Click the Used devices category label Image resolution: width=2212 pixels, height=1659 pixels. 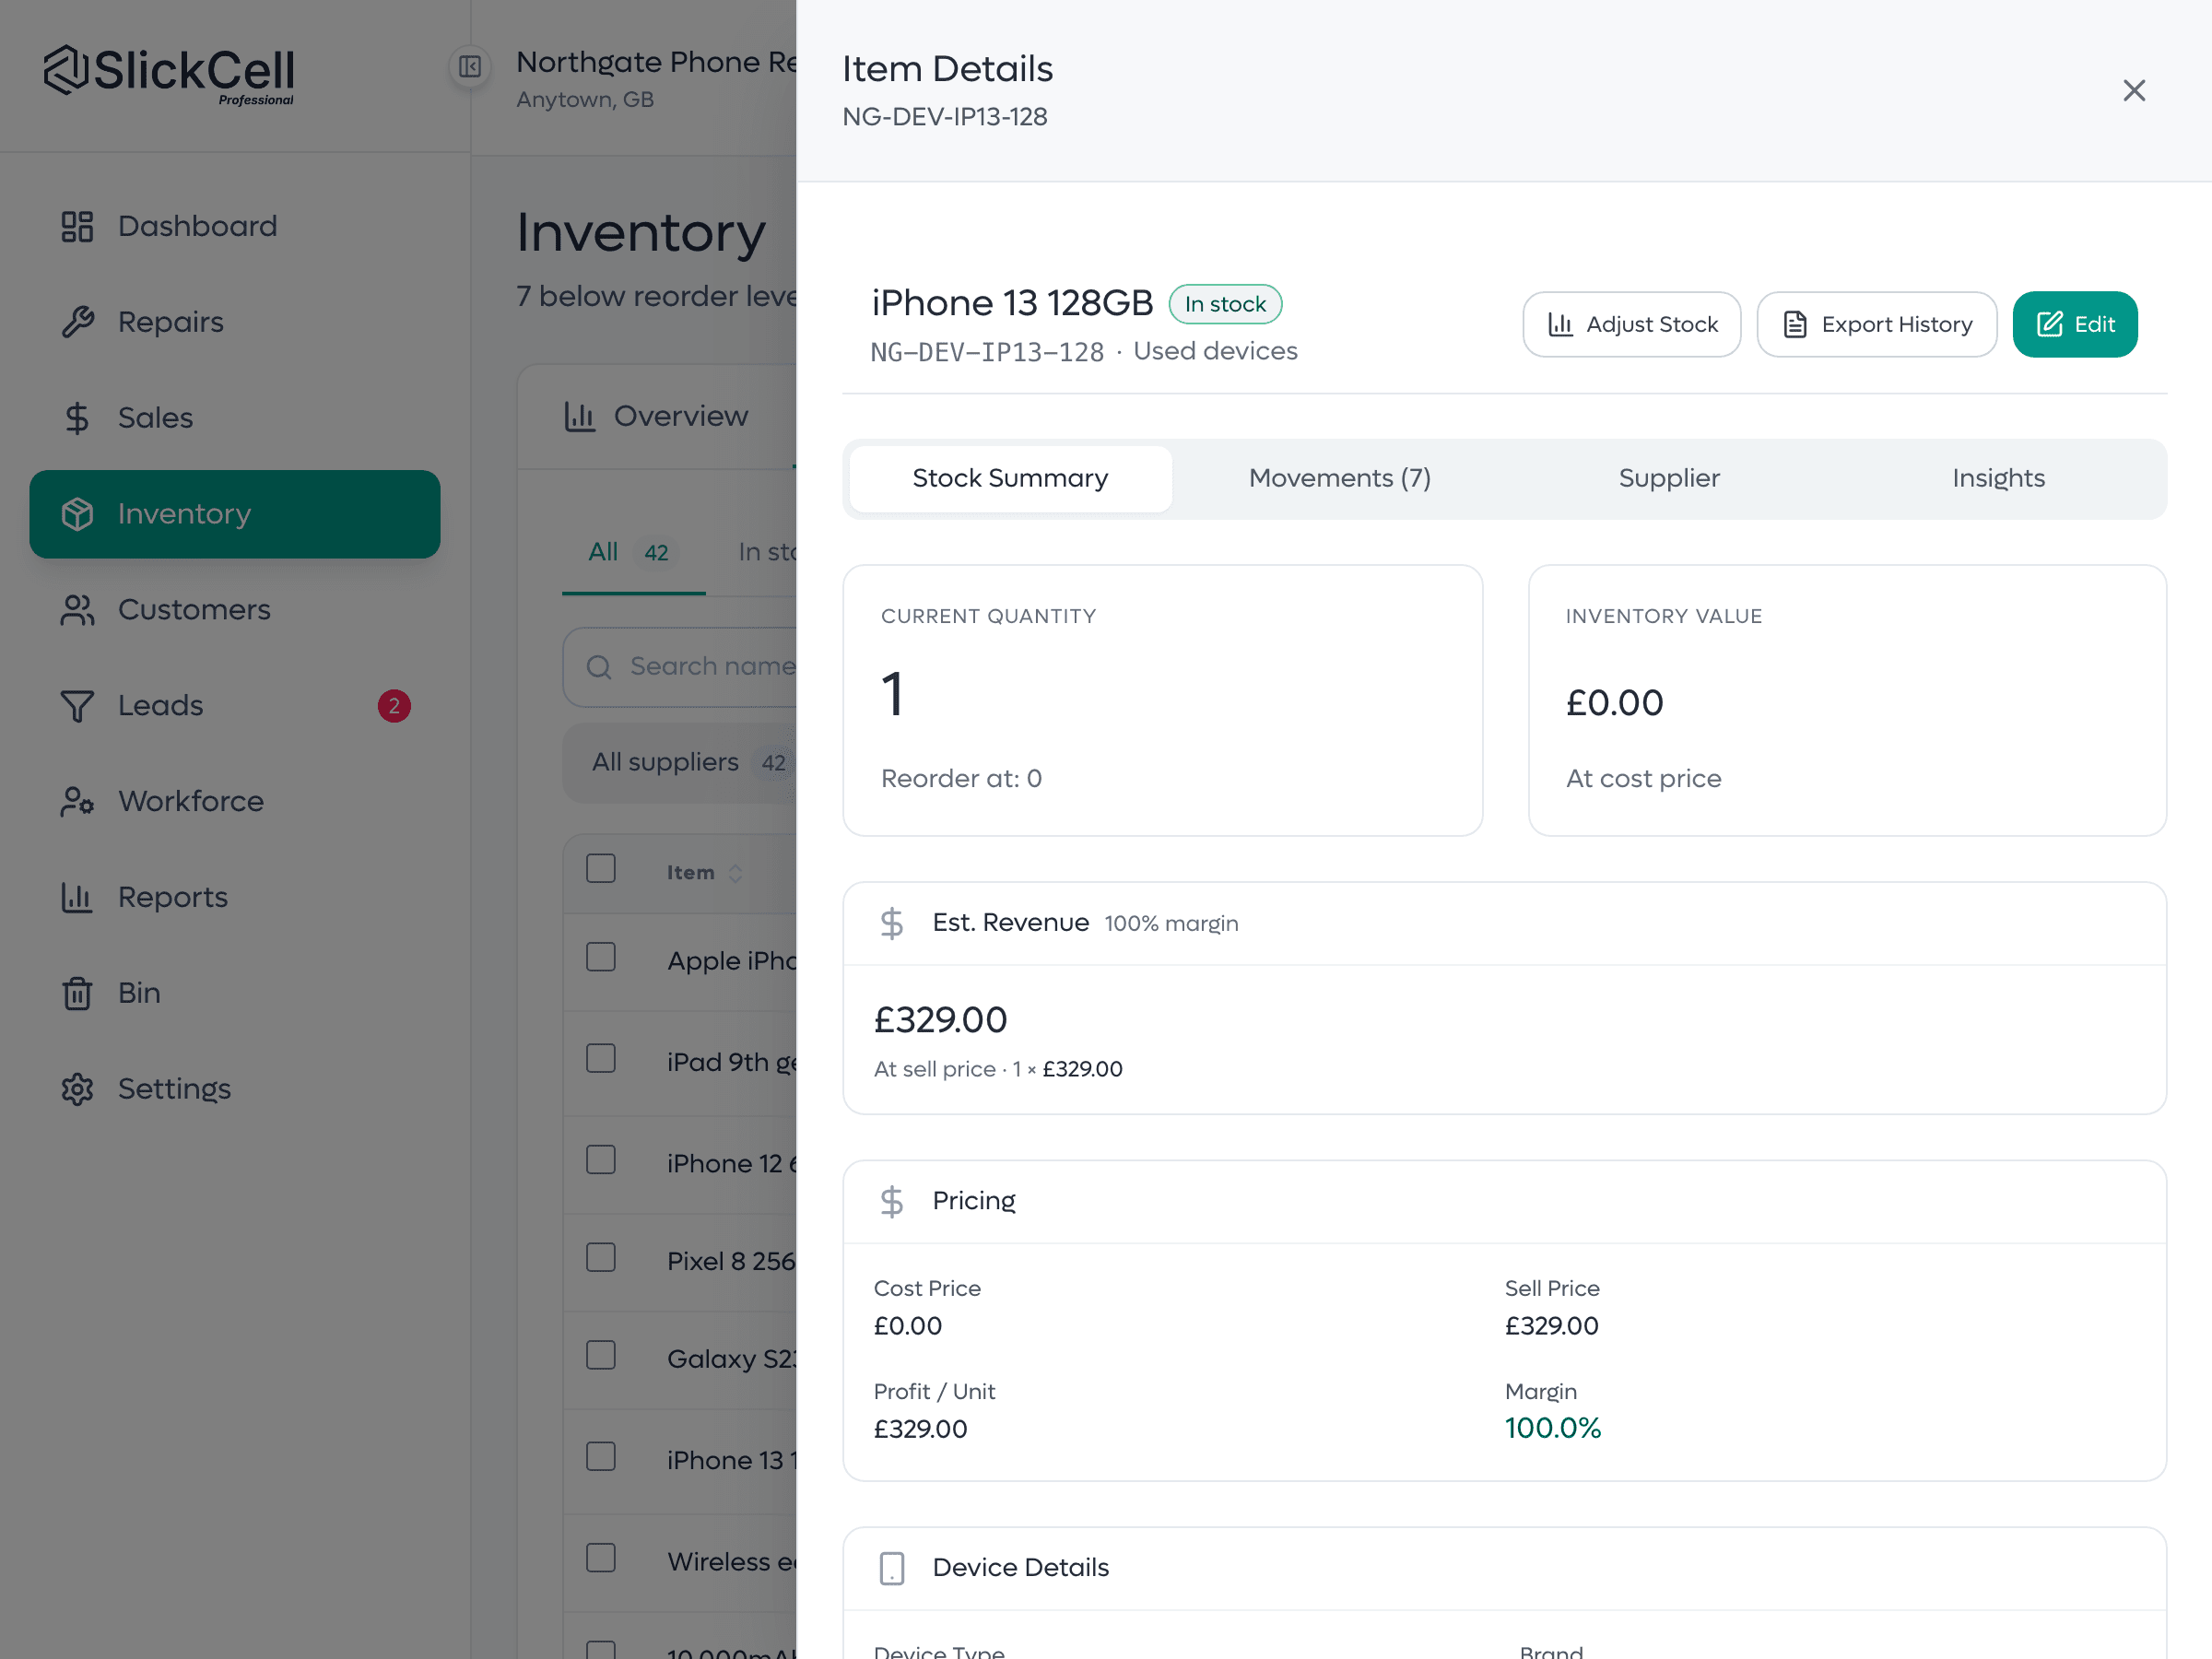click(x=1215, y=351)
